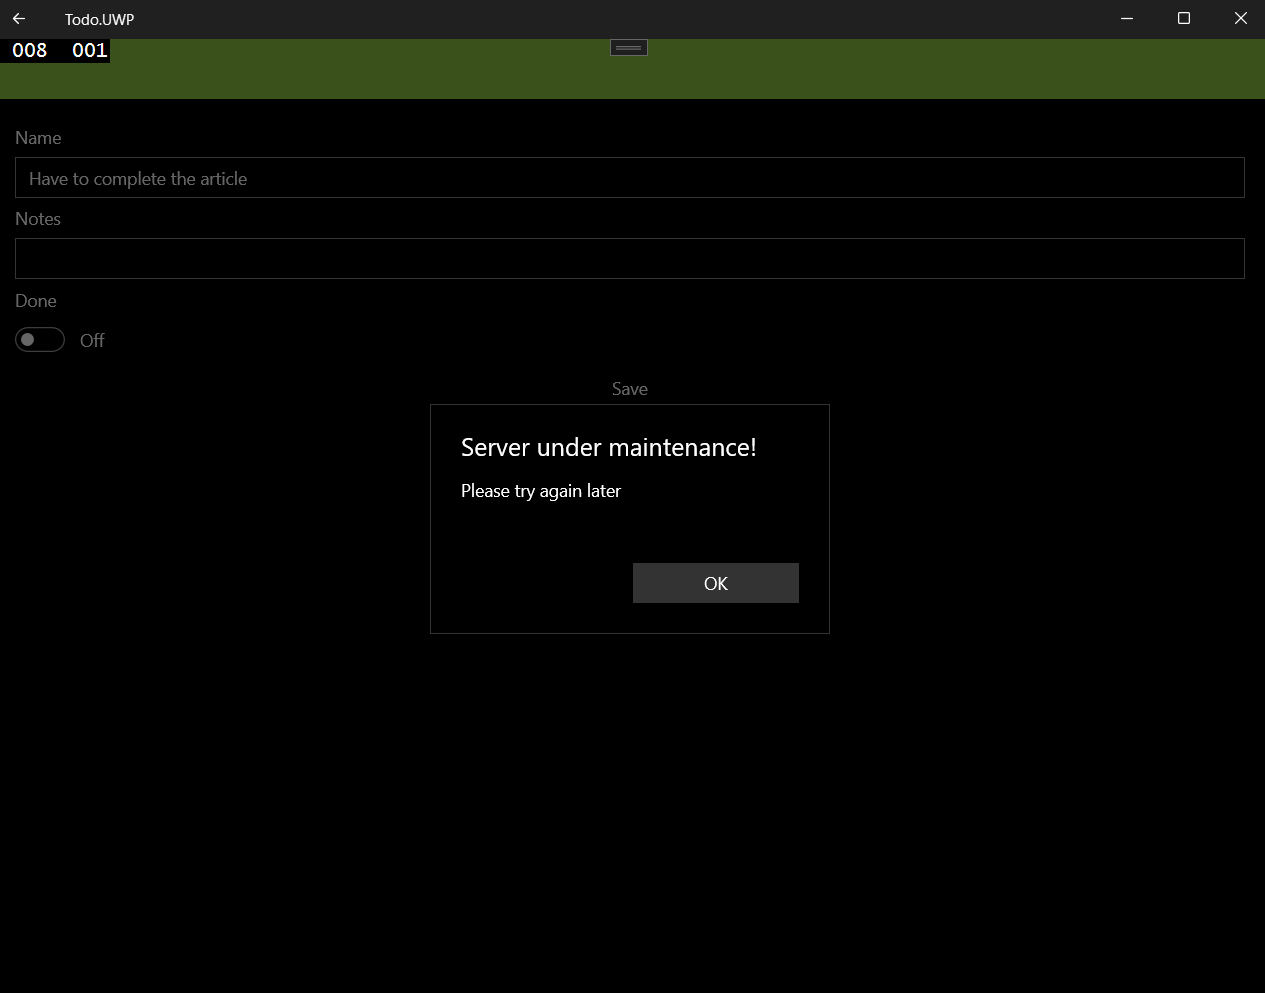Click the Done label
Screen dimensions: 1265x993
pos(36,301)
